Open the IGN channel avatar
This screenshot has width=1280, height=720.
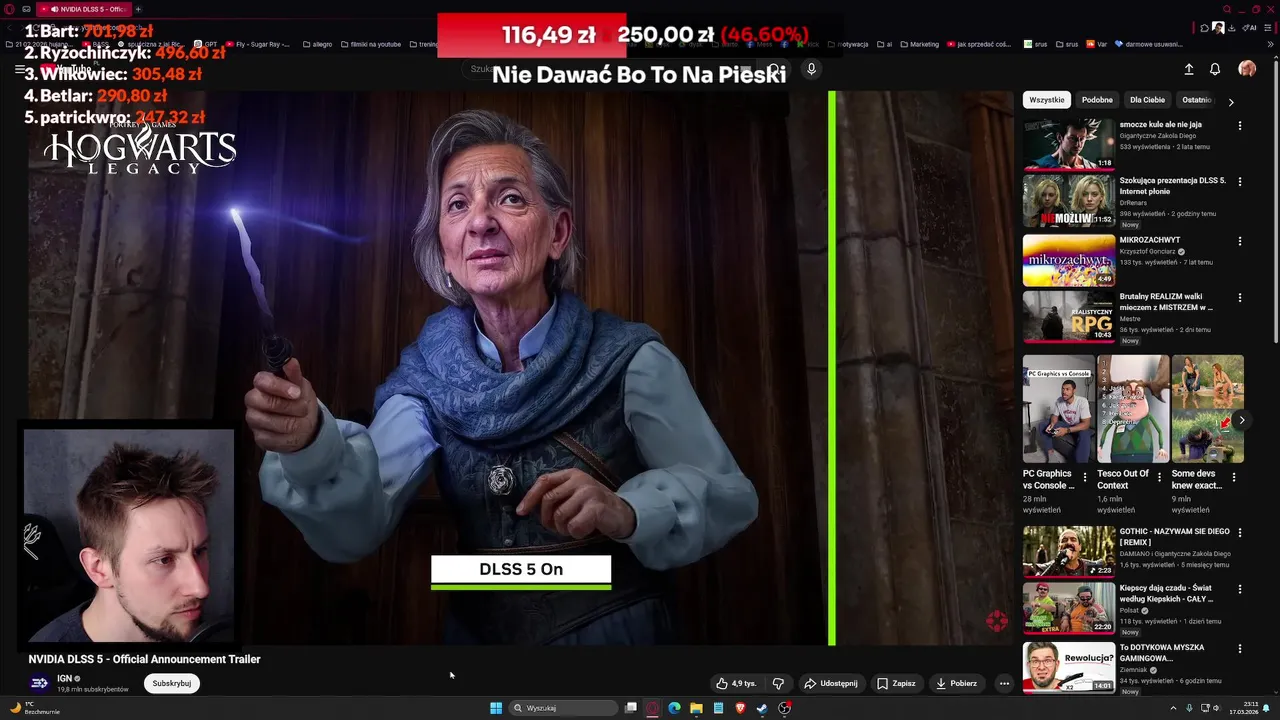coord(39,683)
